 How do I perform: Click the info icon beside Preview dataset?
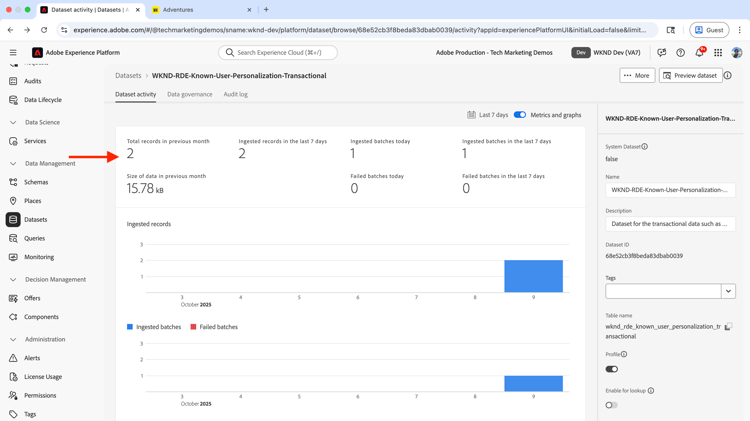coord(728,75)
